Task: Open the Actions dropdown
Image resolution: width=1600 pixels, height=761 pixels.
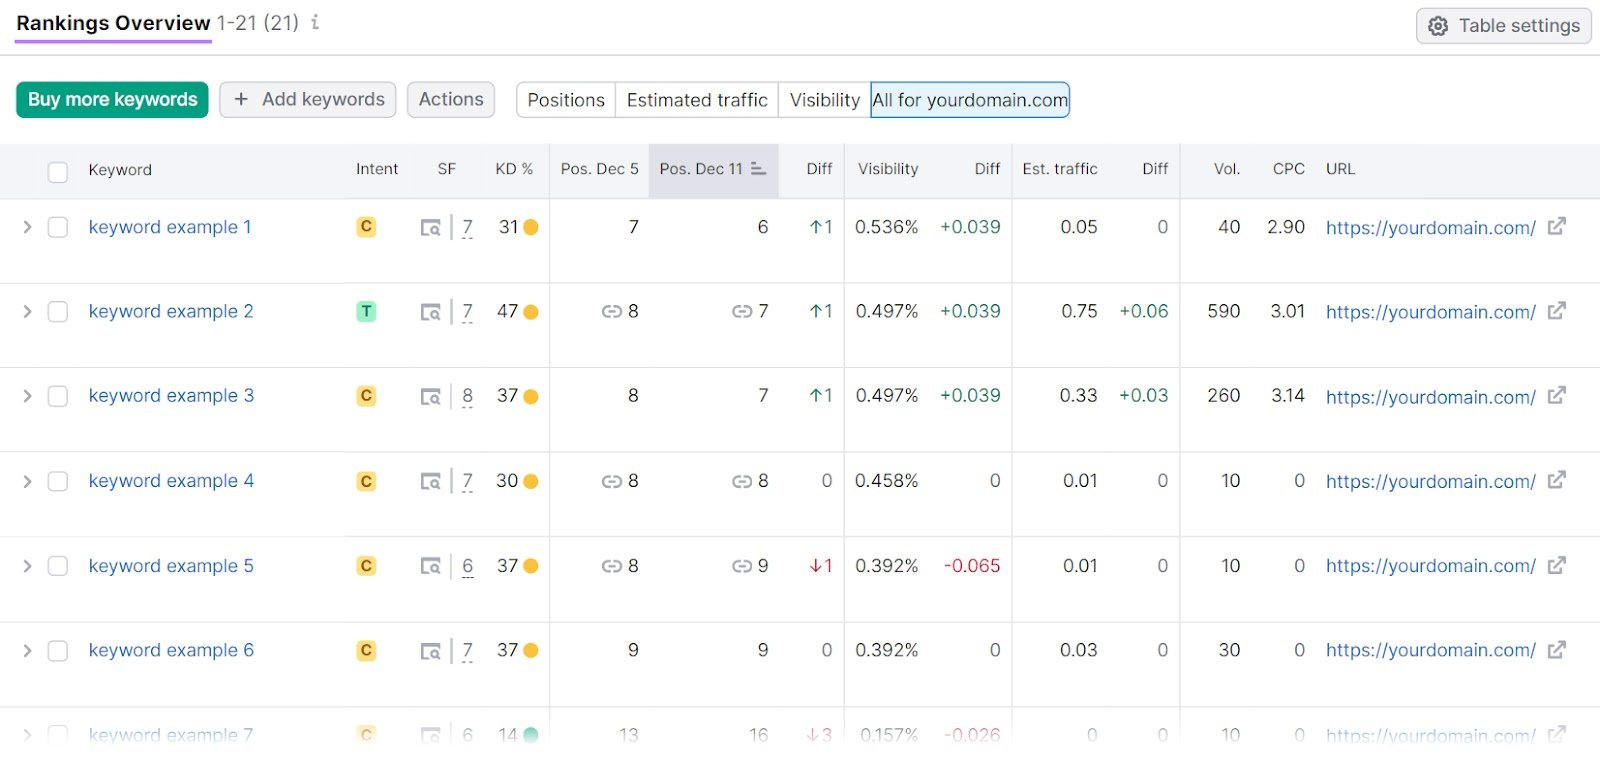Action: (x=451, y=100)
